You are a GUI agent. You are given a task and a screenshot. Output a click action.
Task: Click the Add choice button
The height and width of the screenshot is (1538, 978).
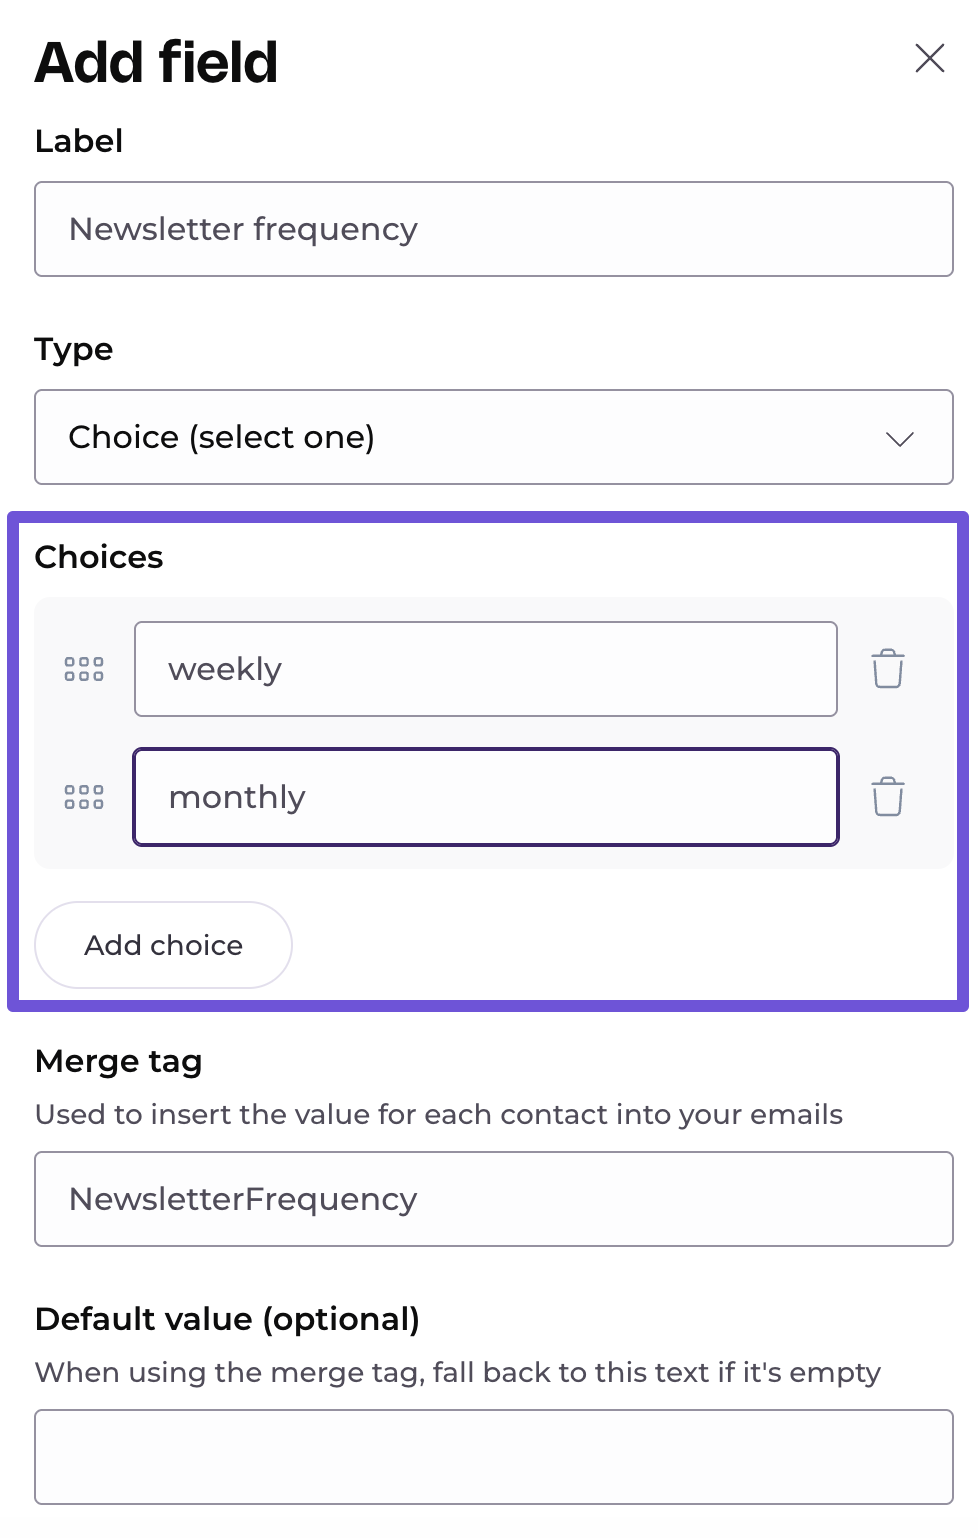click(x=163, y=945)
